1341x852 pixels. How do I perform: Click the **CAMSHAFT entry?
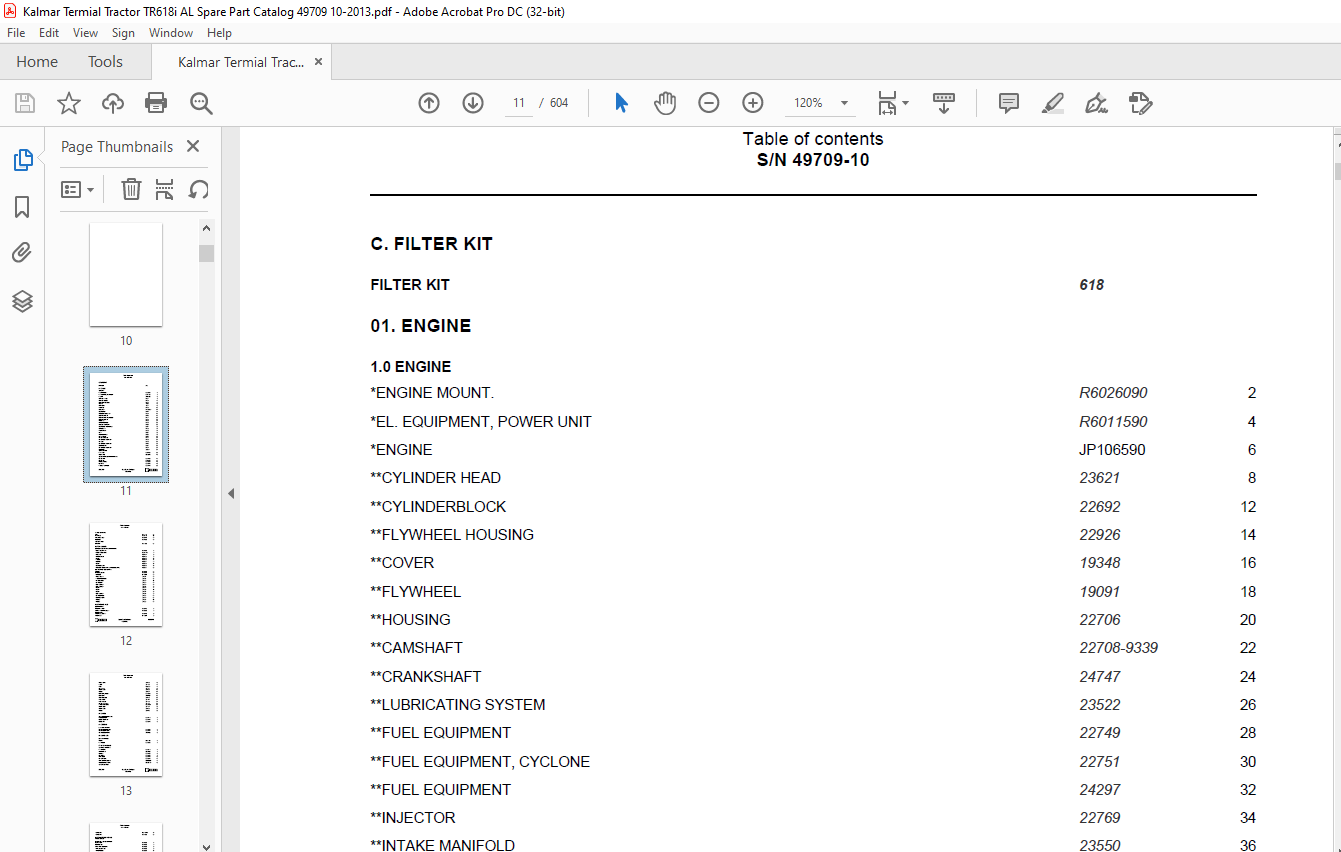[416, 648]
